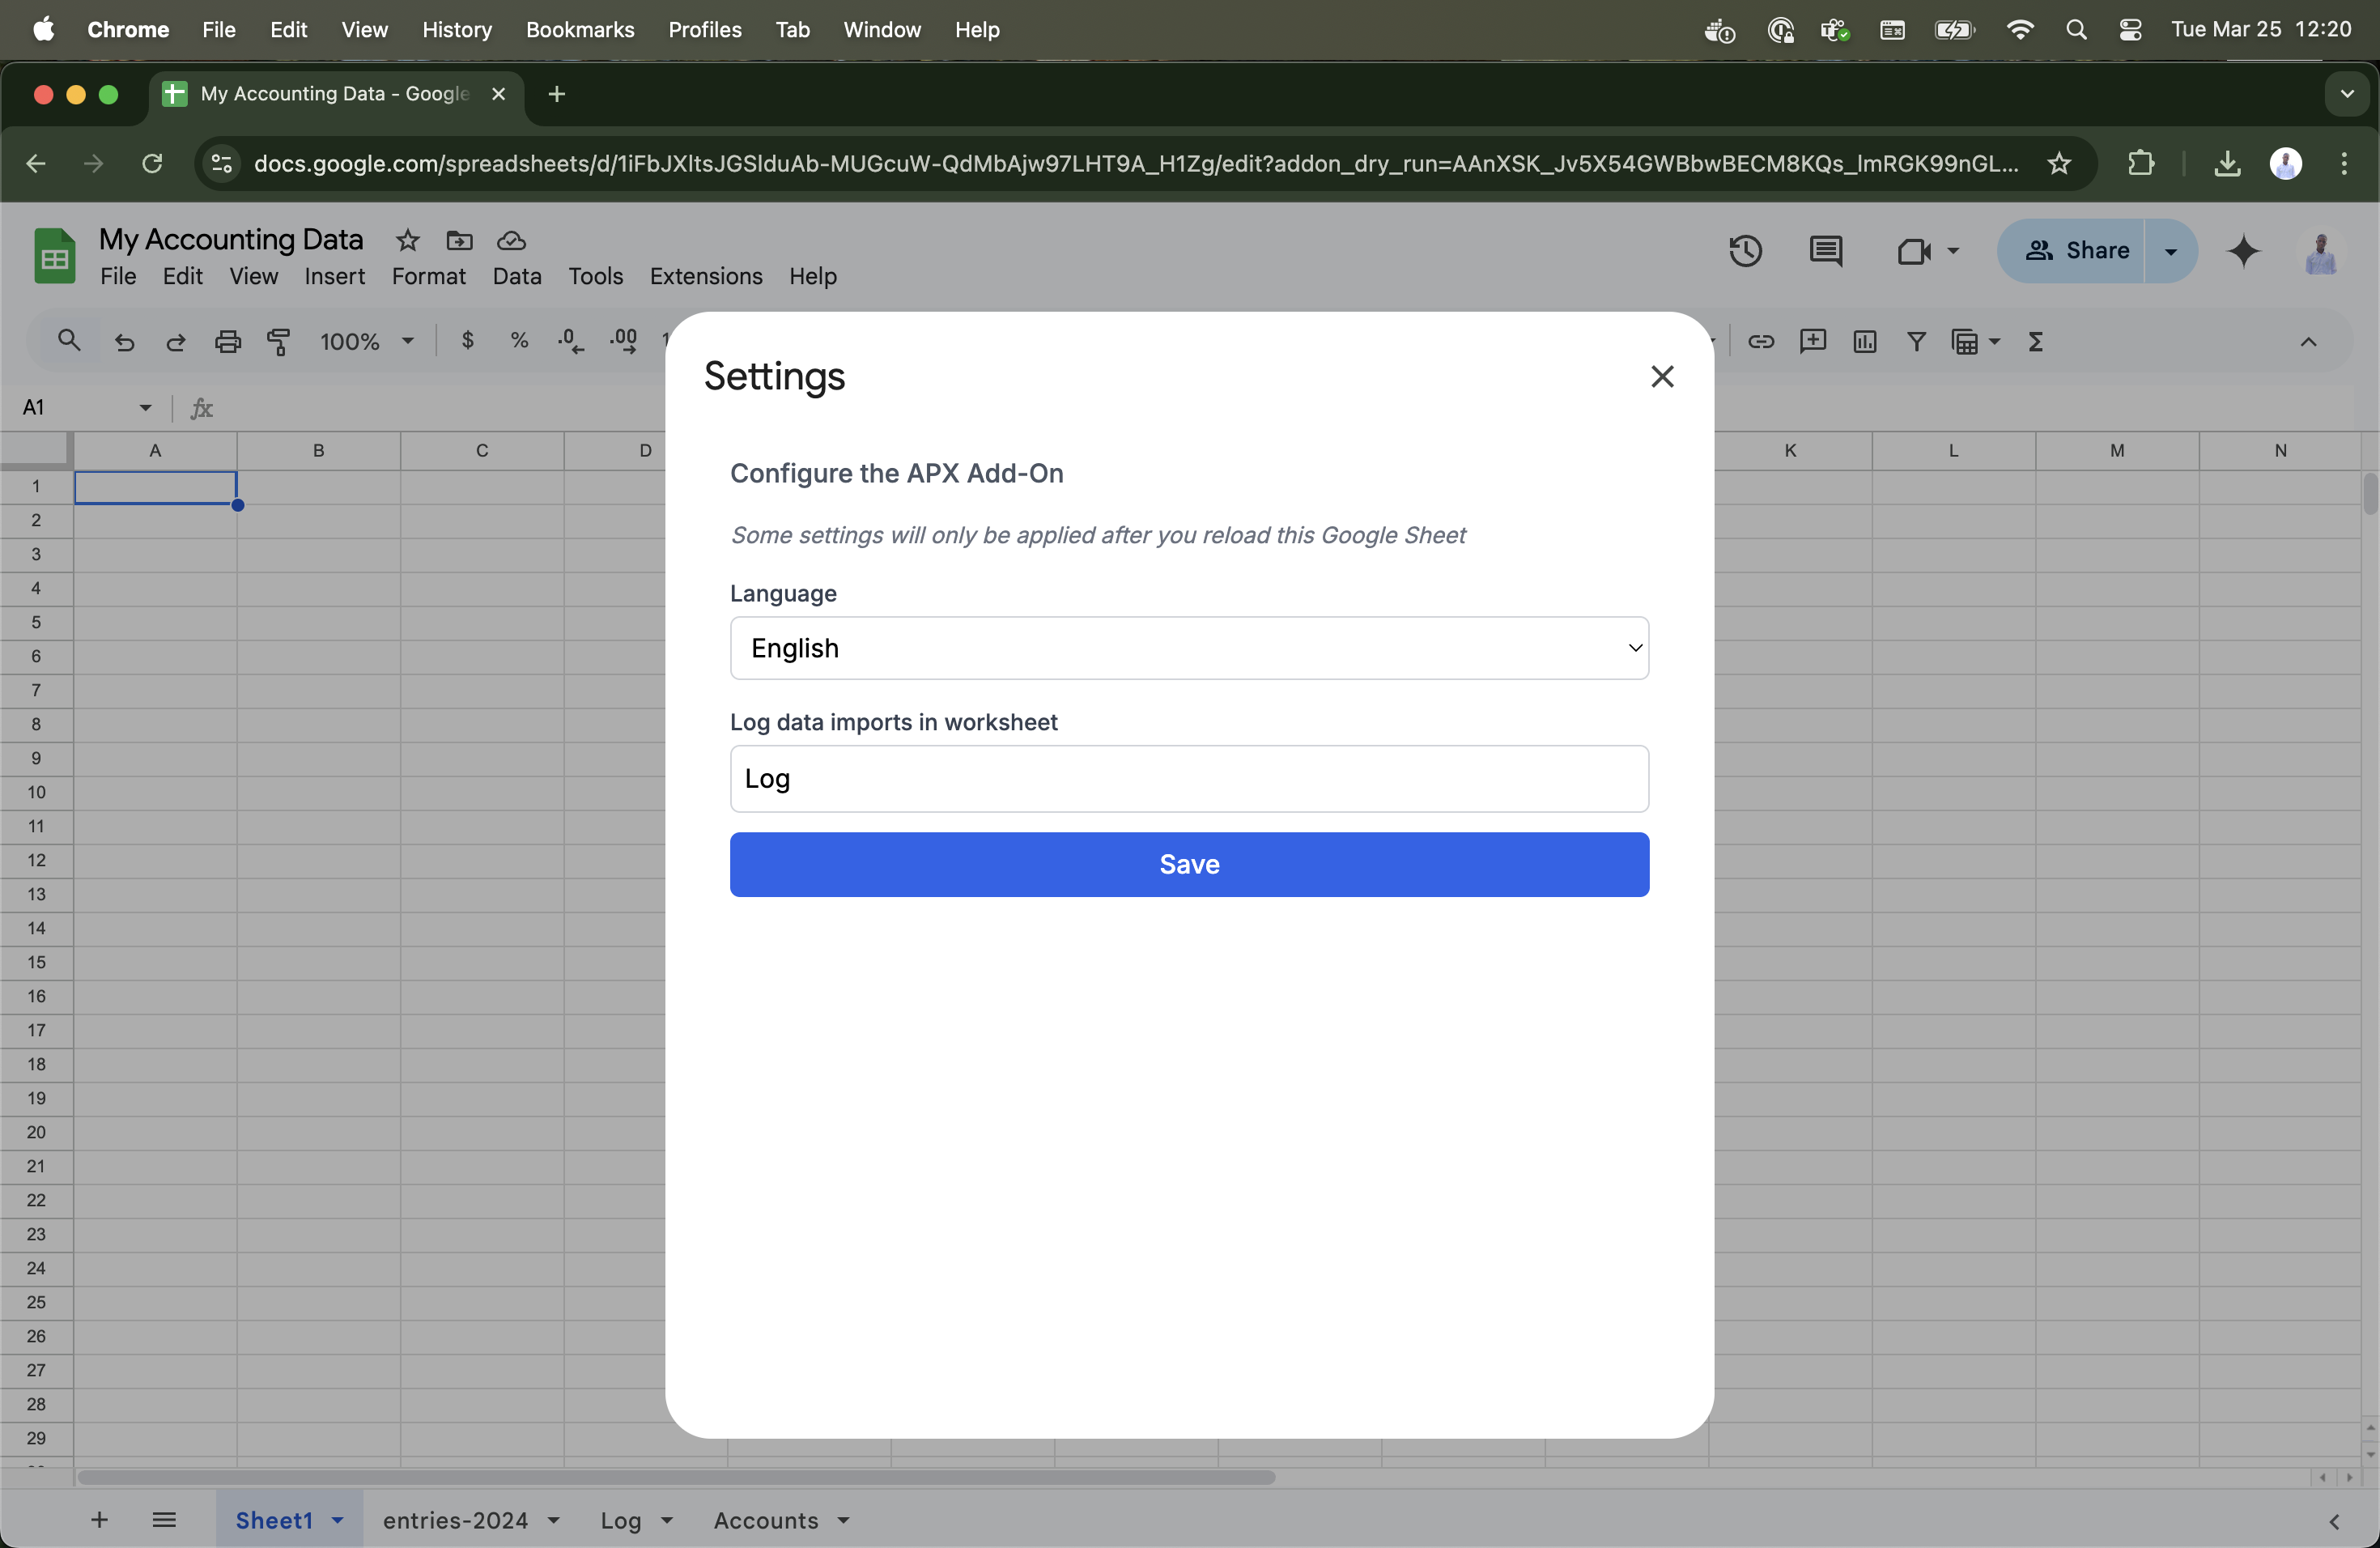This screenshot has width=2380, height=1548.
Task: Expand the Share button dropdown arrow
Action: (2171, 251)
